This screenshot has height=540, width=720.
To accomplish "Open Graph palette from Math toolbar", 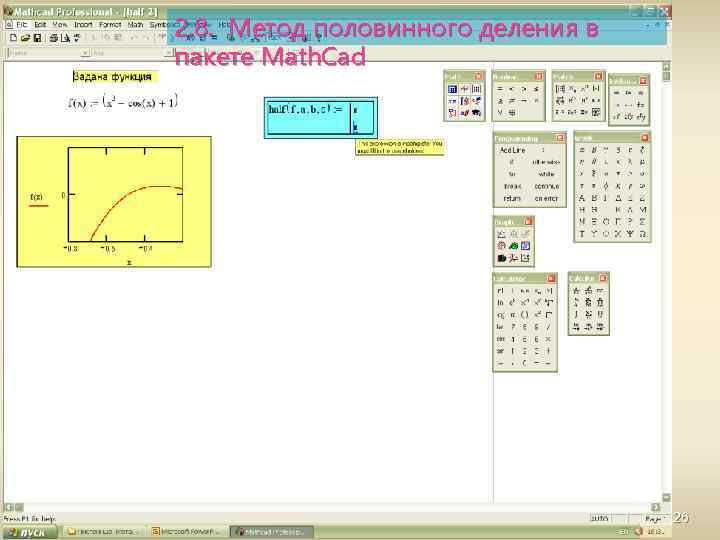I will [x=464, y=89].
